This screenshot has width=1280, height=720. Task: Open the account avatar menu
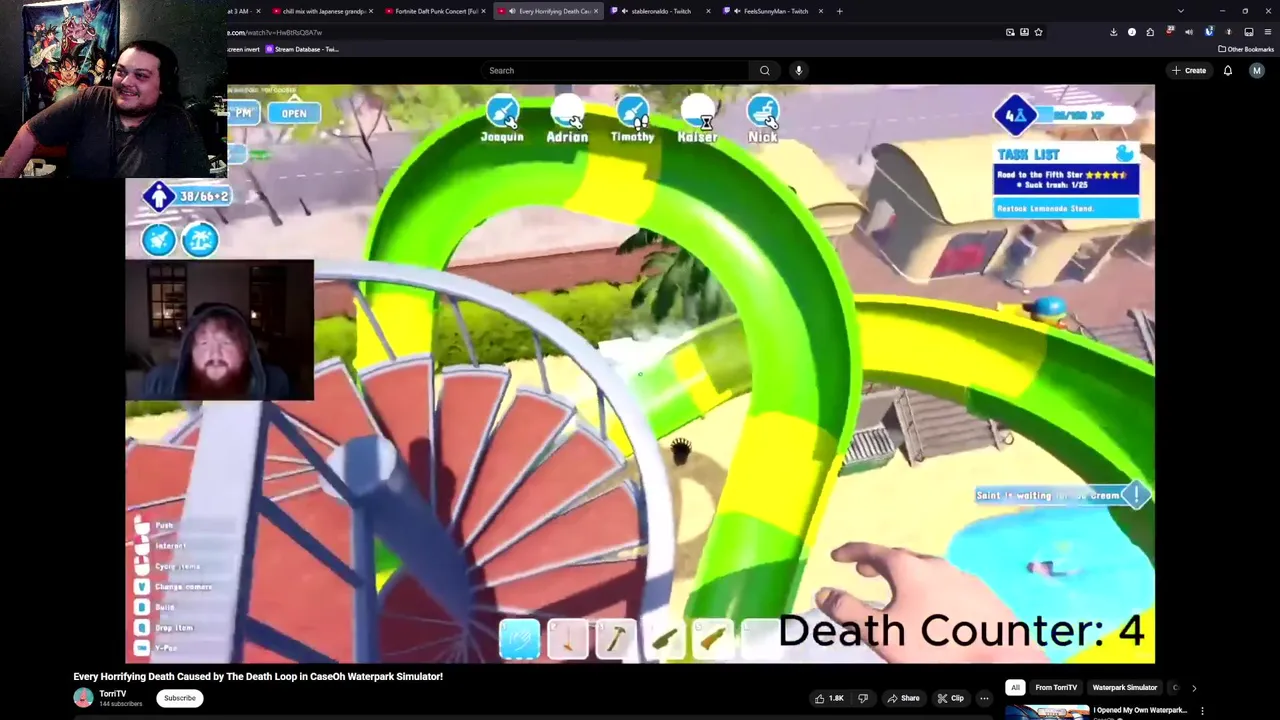1257,70
